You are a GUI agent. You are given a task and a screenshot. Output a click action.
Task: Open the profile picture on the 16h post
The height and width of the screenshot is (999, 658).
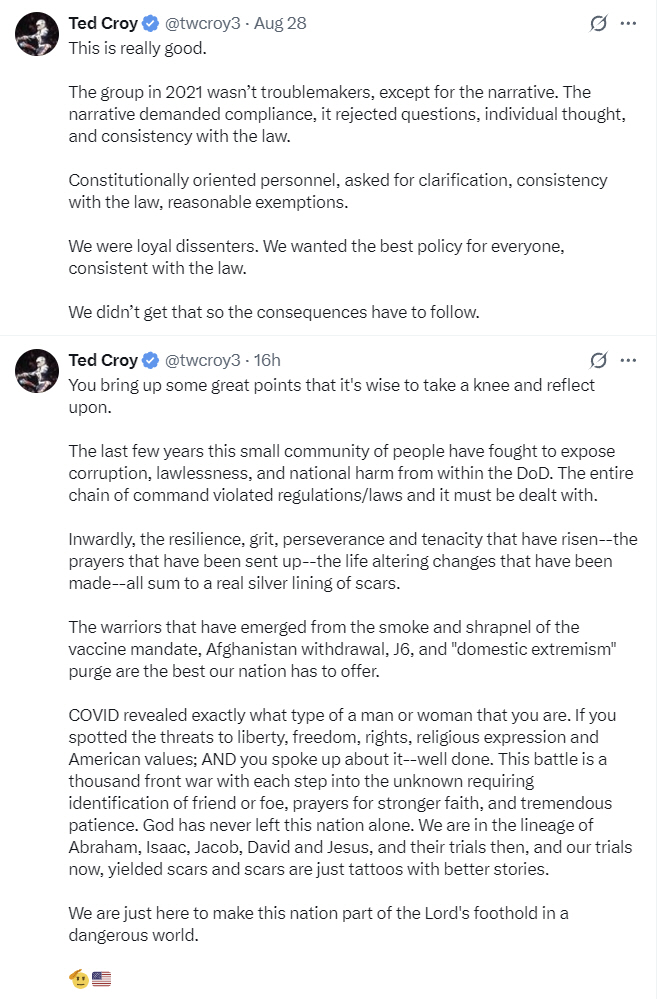coord(37,371)
